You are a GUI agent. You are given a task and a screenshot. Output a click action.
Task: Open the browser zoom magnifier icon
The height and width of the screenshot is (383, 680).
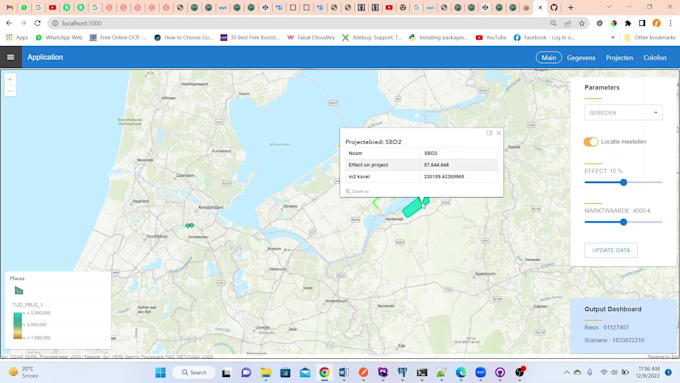click(x=553, y=23)
